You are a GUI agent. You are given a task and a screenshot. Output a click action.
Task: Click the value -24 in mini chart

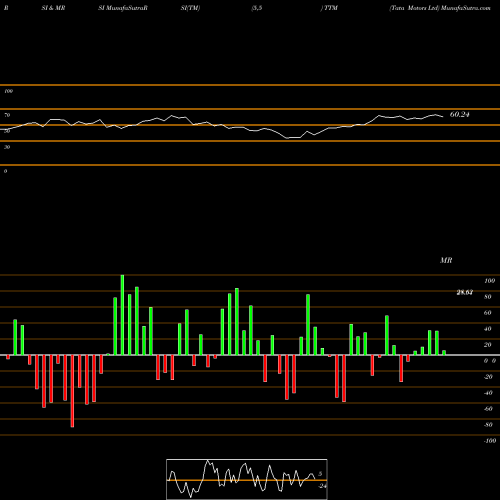pos(322,486)
